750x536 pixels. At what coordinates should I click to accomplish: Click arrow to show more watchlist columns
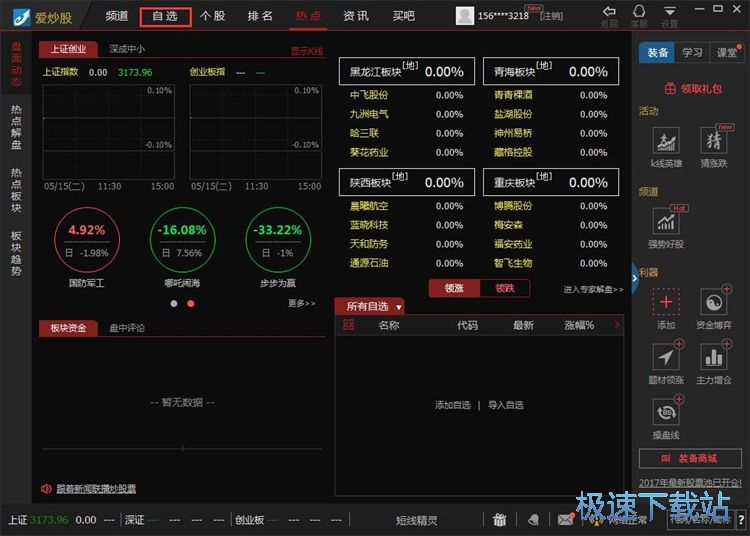[x=617, y=325]
